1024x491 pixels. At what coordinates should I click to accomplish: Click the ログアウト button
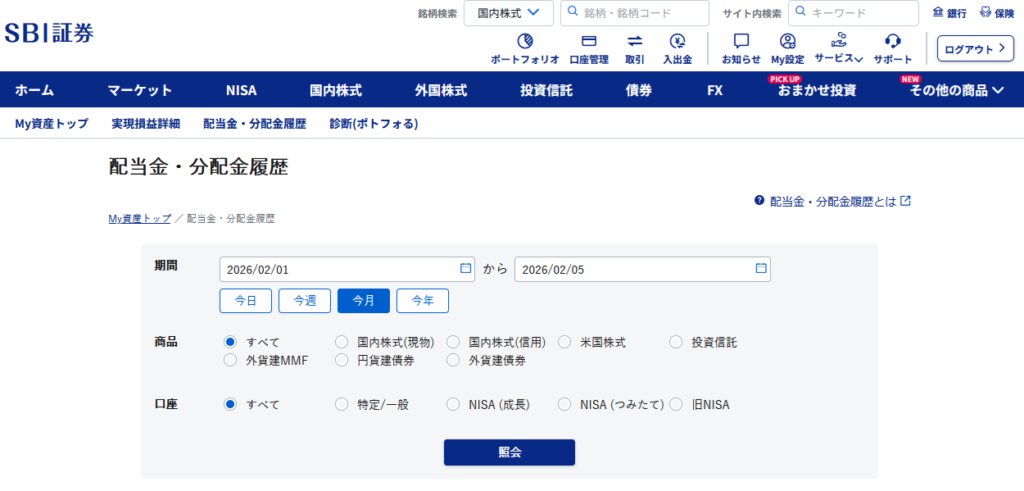968,48
